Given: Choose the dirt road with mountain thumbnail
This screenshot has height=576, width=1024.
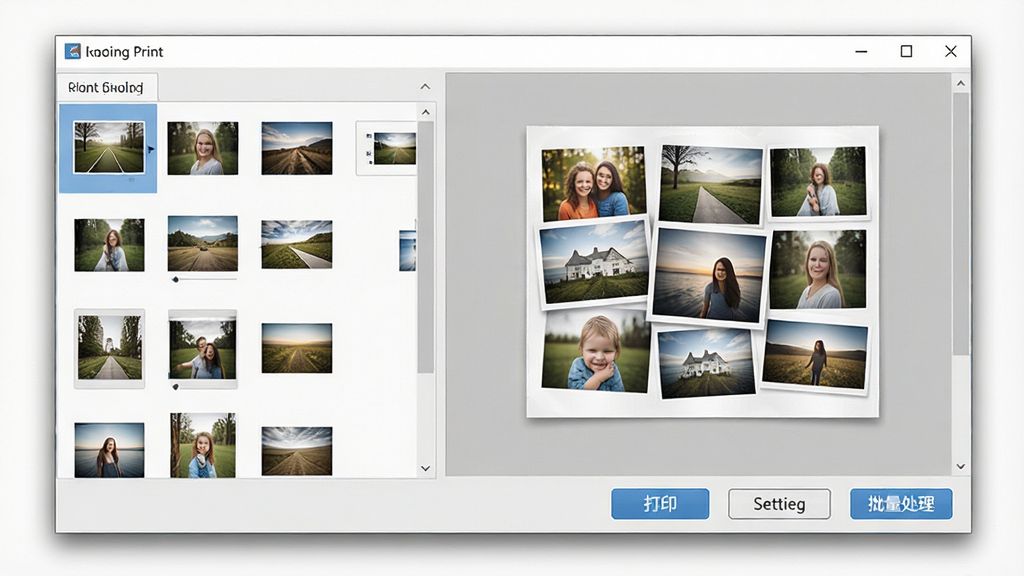Looking at the screenshot, I should point(296,148).
